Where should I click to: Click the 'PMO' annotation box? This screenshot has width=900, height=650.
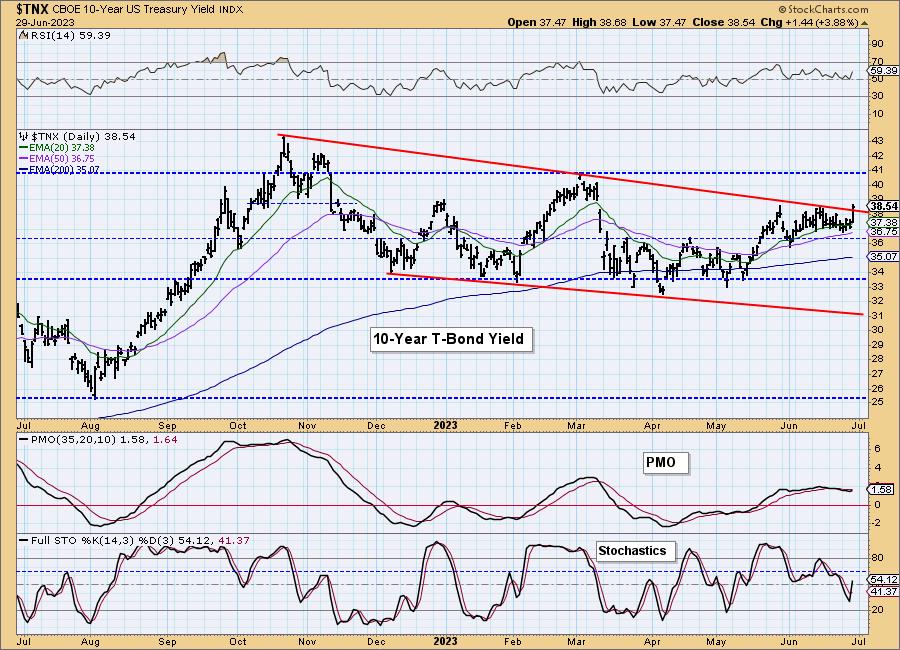(x=665, y=462)
